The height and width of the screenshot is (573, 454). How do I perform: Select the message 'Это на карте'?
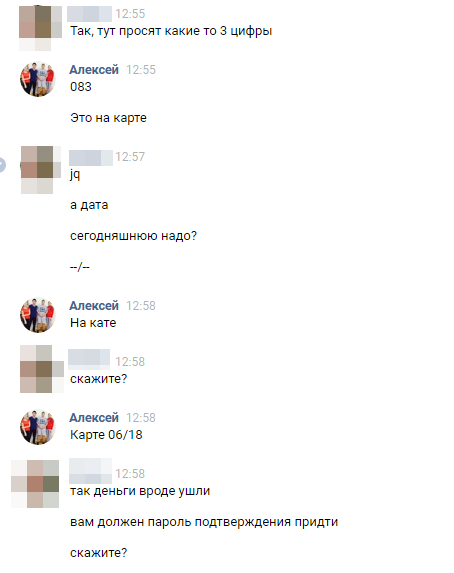(x=108, y=118)
